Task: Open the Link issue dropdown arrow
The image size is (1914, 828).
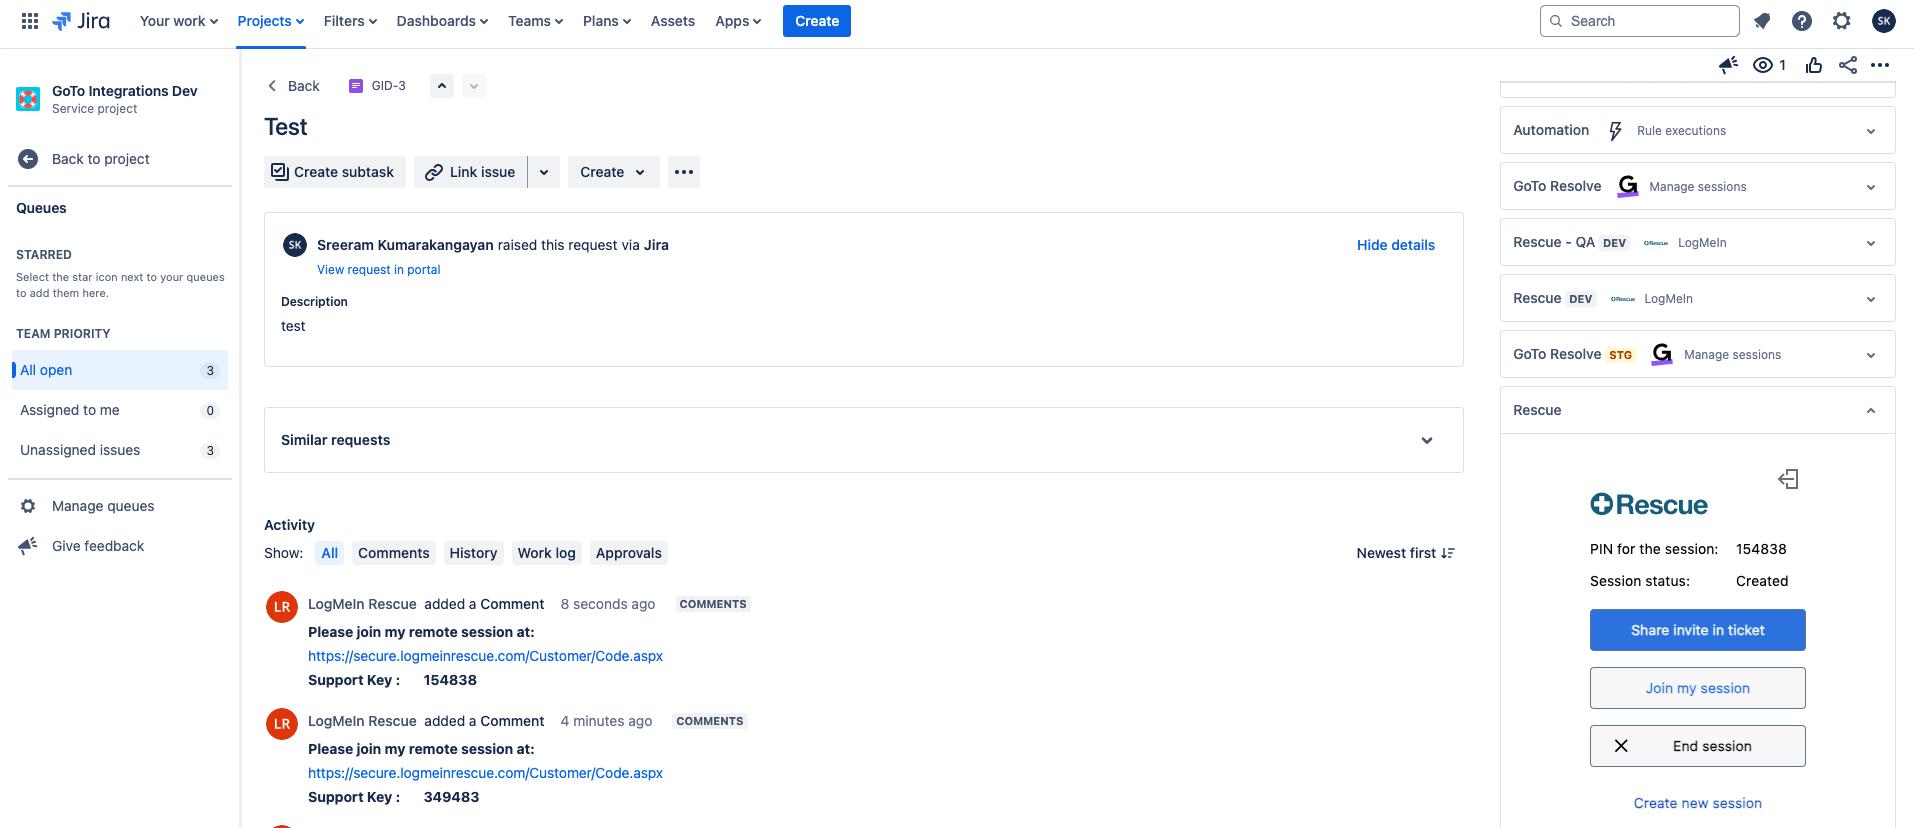Action: click(x=544, y=172)
